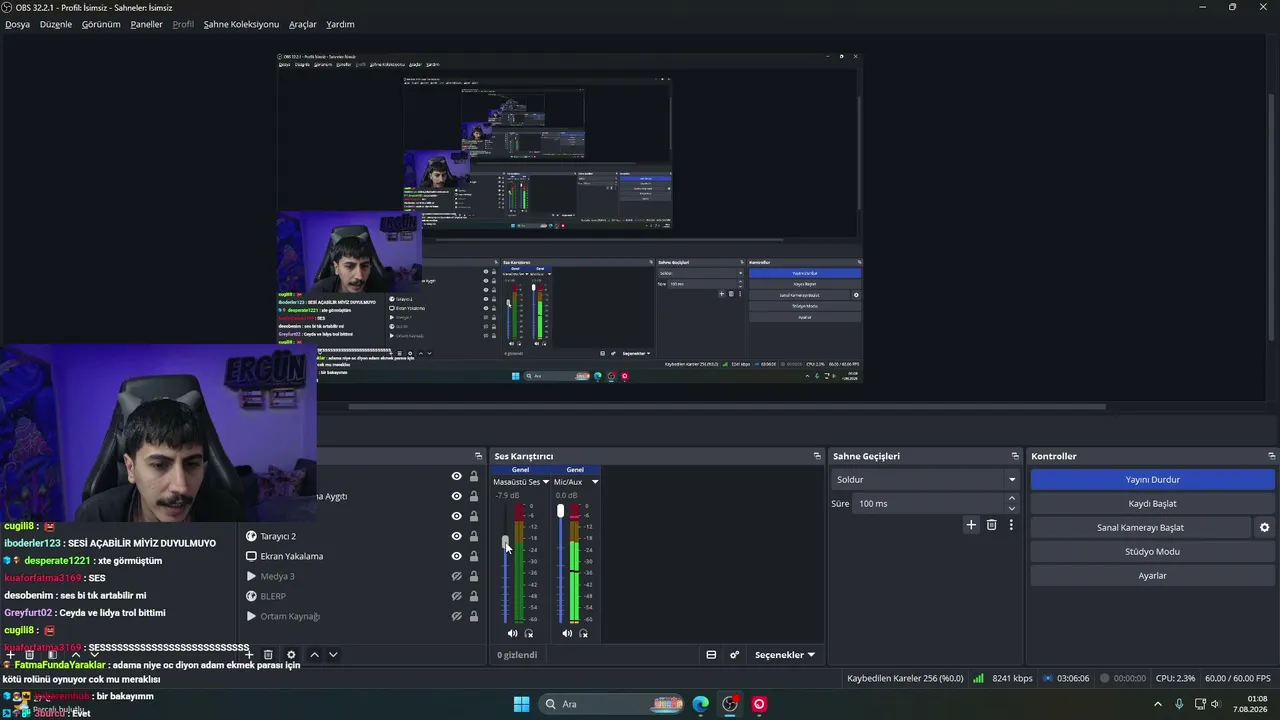Image resolution: width=1280 pixels, height=720 pixels.
Task: Click the Kaydı Başlat button
Action: pyautogui.click(x=1152, y=504)
